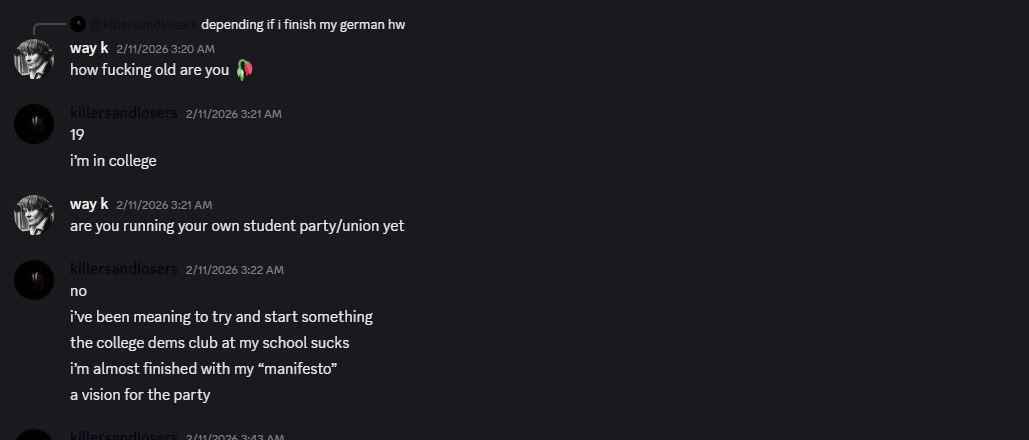The width and height of the screenshot is (1029, 440).
Task: Select the message 'i'm in college'
Action: [x=114, y=161]
